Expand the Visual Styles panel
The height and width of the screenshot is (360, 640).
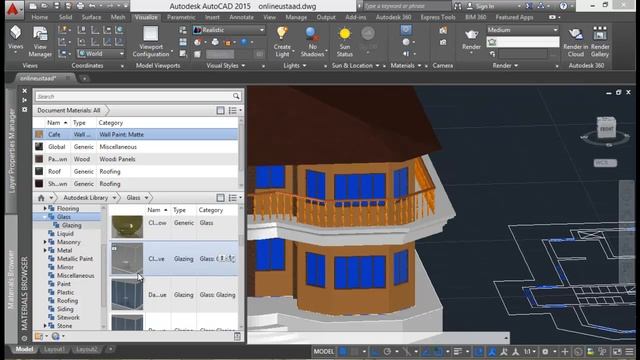[225, 65]
